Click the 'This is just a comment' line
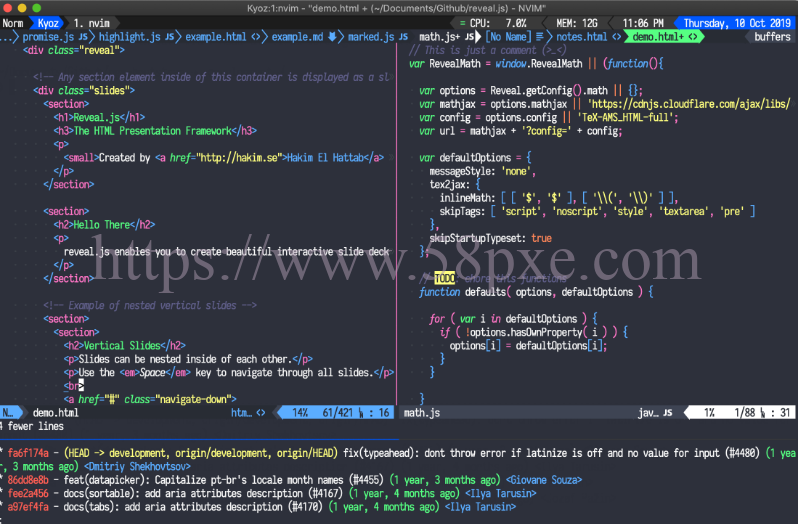Viewport: 798px width, 524px height. pos(487,50)
